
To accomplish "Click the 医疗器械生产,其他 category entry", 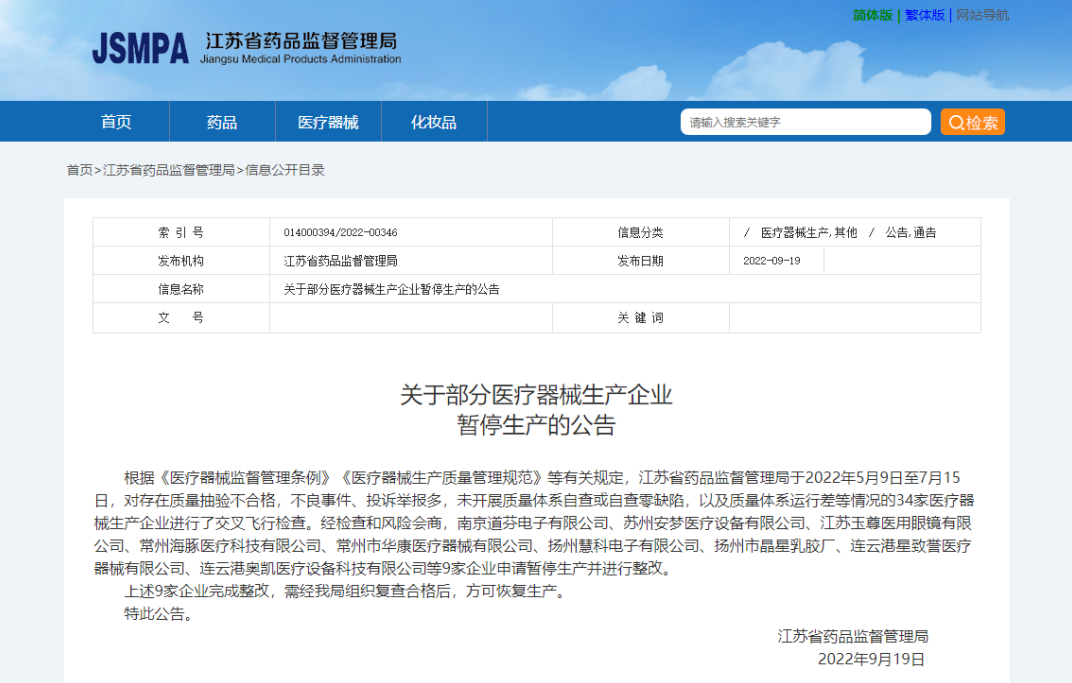I will point(808,233).
